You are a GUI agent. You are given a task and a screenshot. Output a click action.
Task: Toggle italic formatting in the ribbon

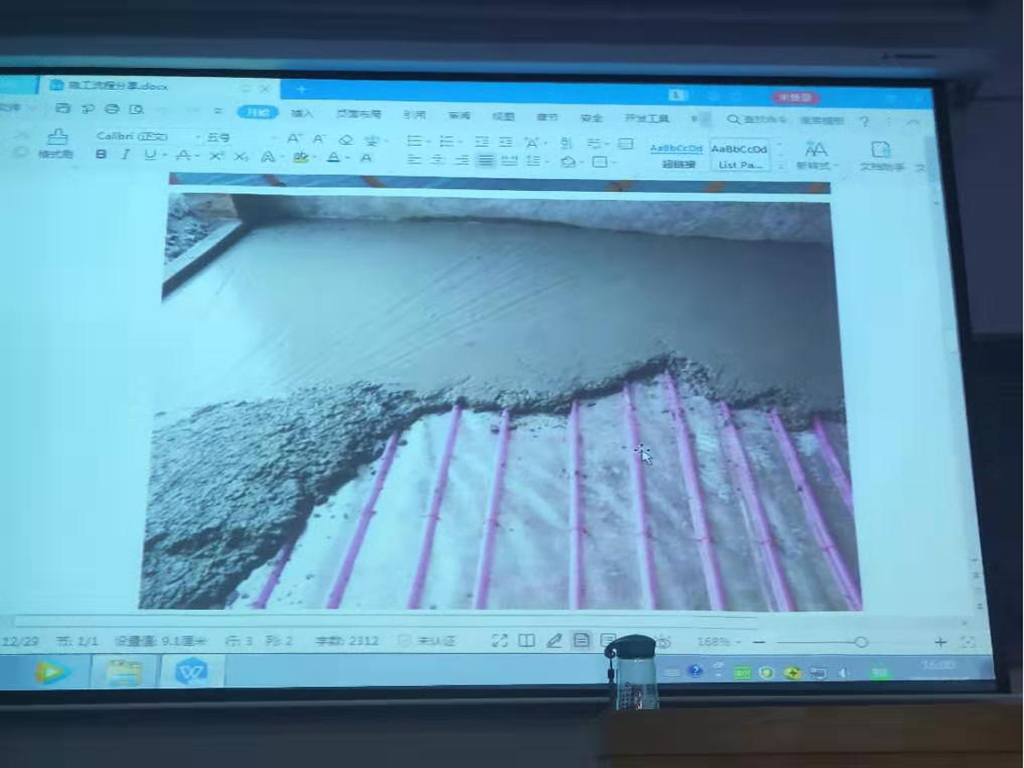pyautogui.click(x=126, y=155)
